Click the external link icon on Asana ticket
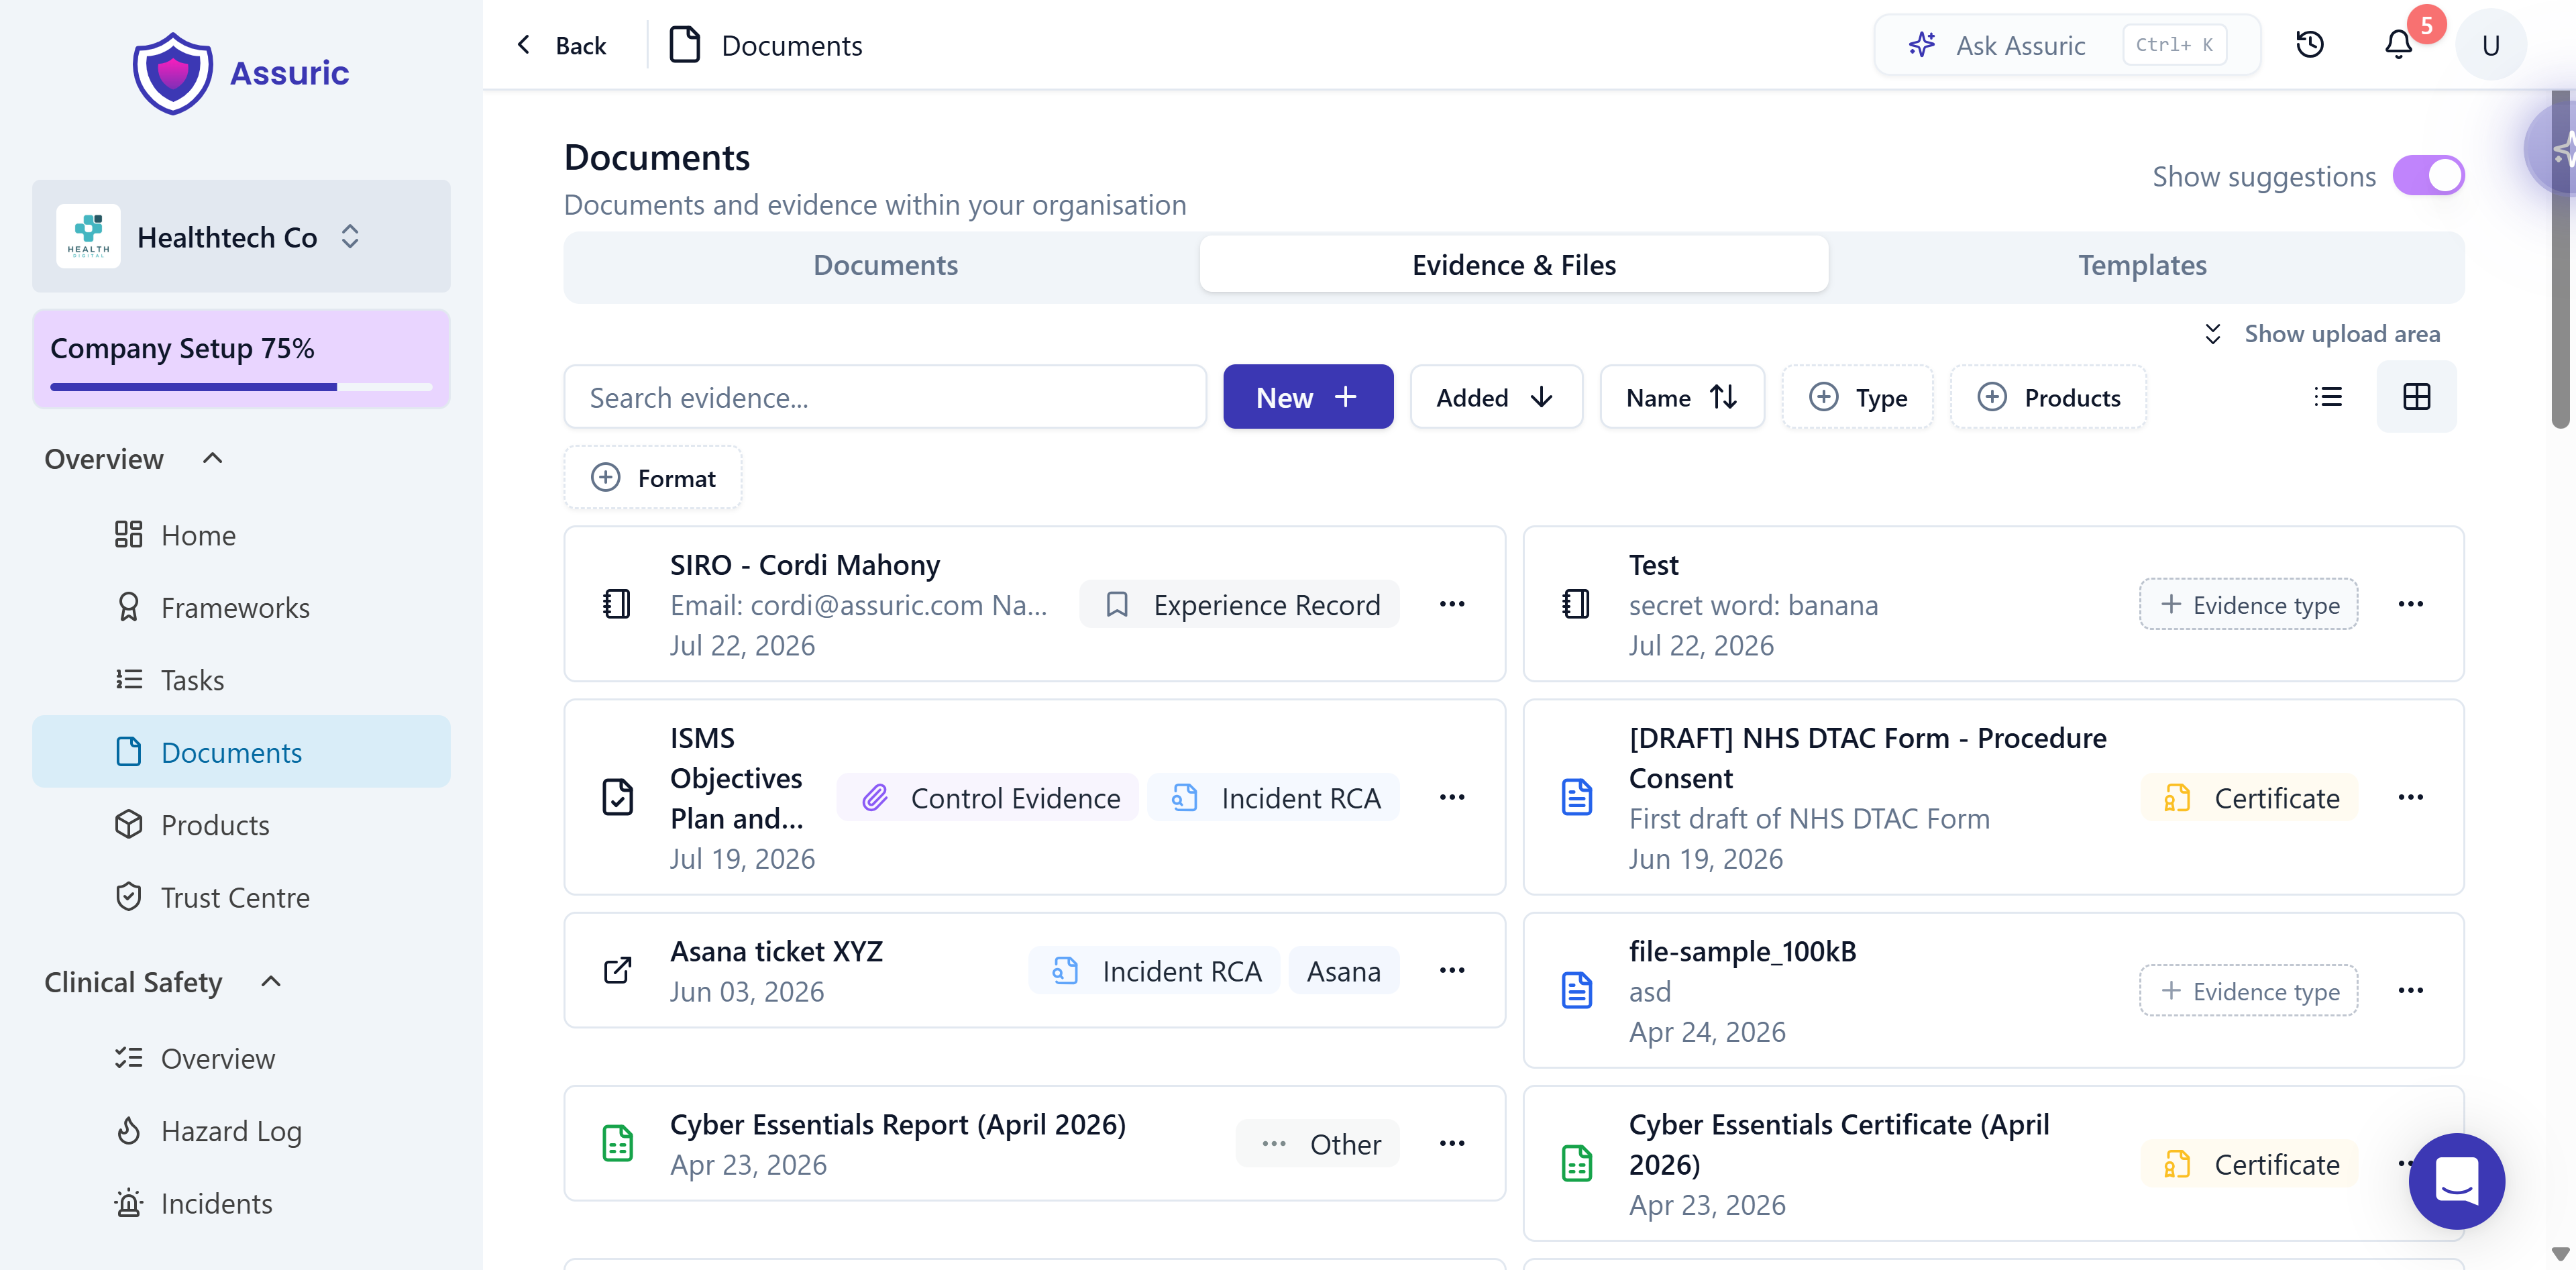The height and width of the screenshot is (1270, 2576). tap(617, 970)
